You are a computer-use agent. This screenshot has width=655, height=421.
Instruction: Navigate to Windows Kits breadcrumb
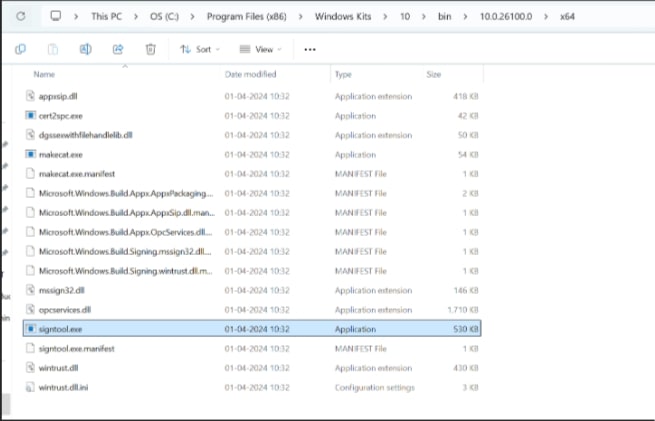tap(343, 17)
